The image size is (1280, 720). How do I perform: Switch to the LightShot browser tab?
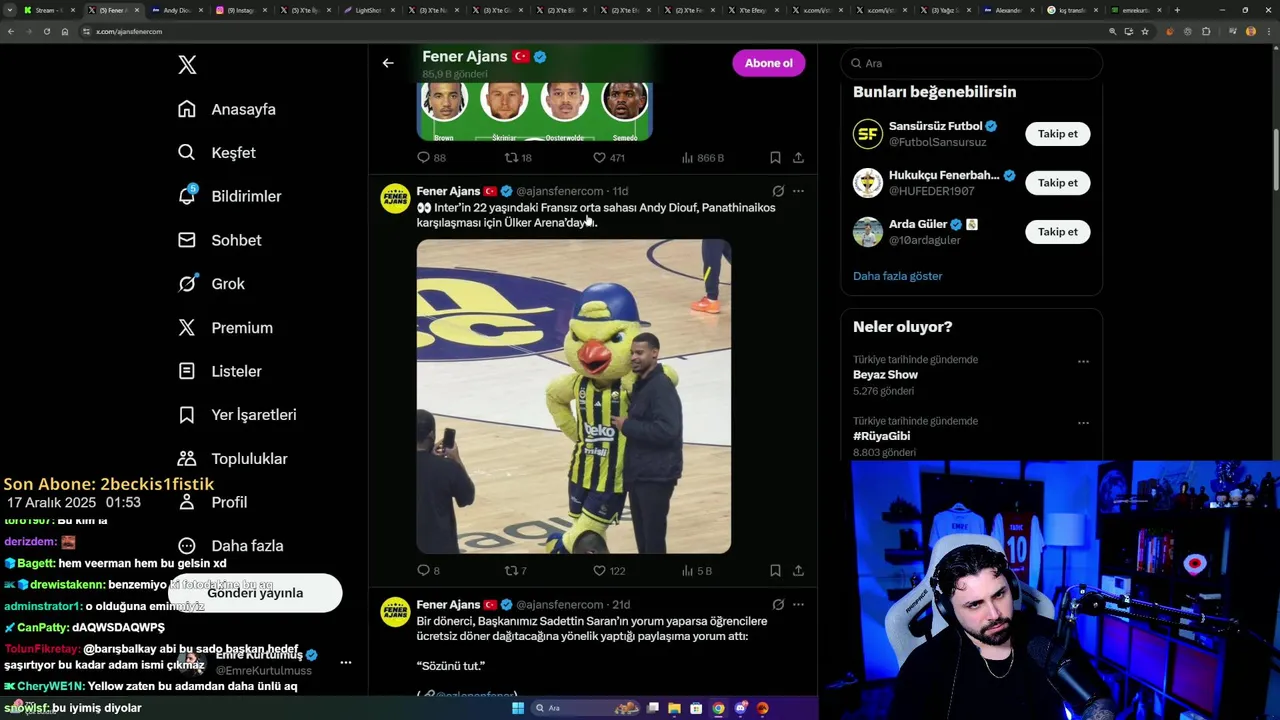click(x=368, y=10)
